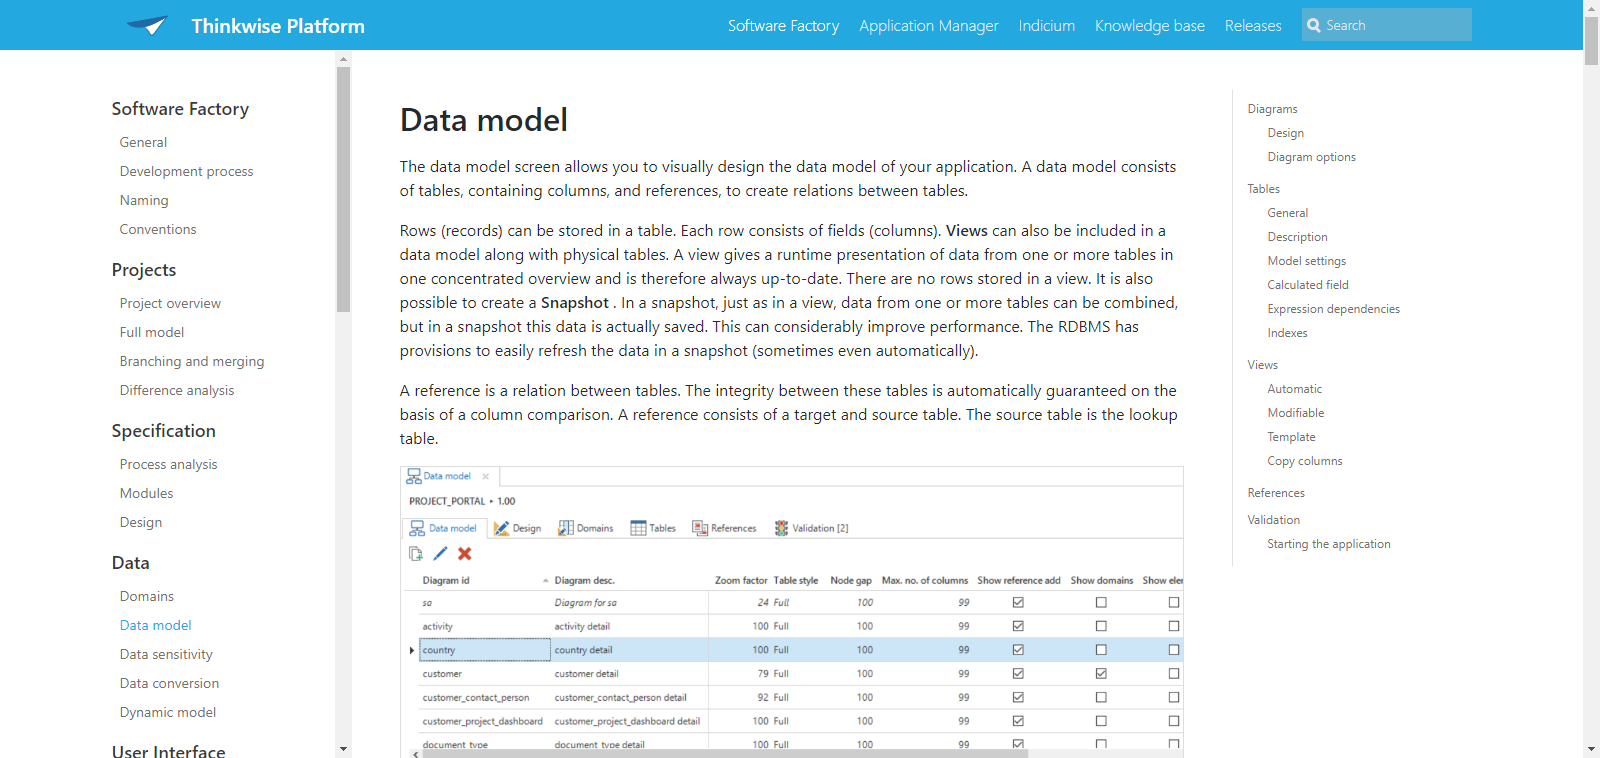Click the Data sidebar heading
1600x758 pixels.
pyautogui.click(x=131, y=563)
